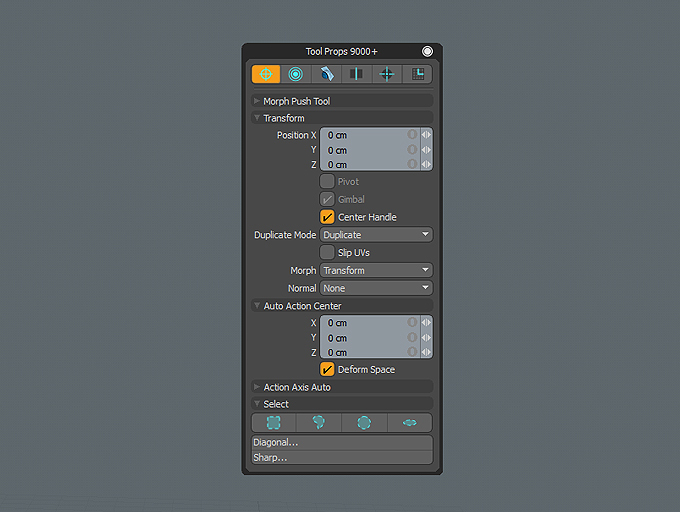The height and width of the screenshot is (512, 680).
Task: Open the Duplicate Mode dropdown
Action: tap(376, 235)
